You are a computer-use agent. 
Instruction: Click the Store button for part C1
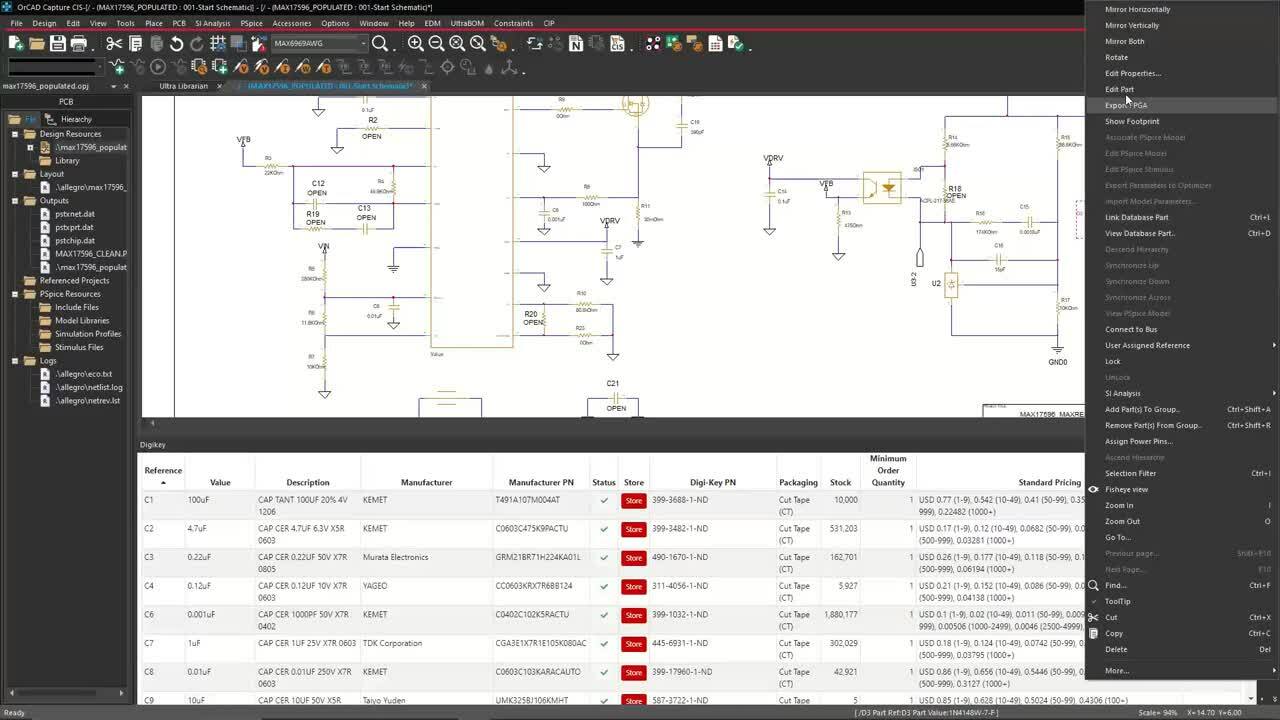point(632,500)
